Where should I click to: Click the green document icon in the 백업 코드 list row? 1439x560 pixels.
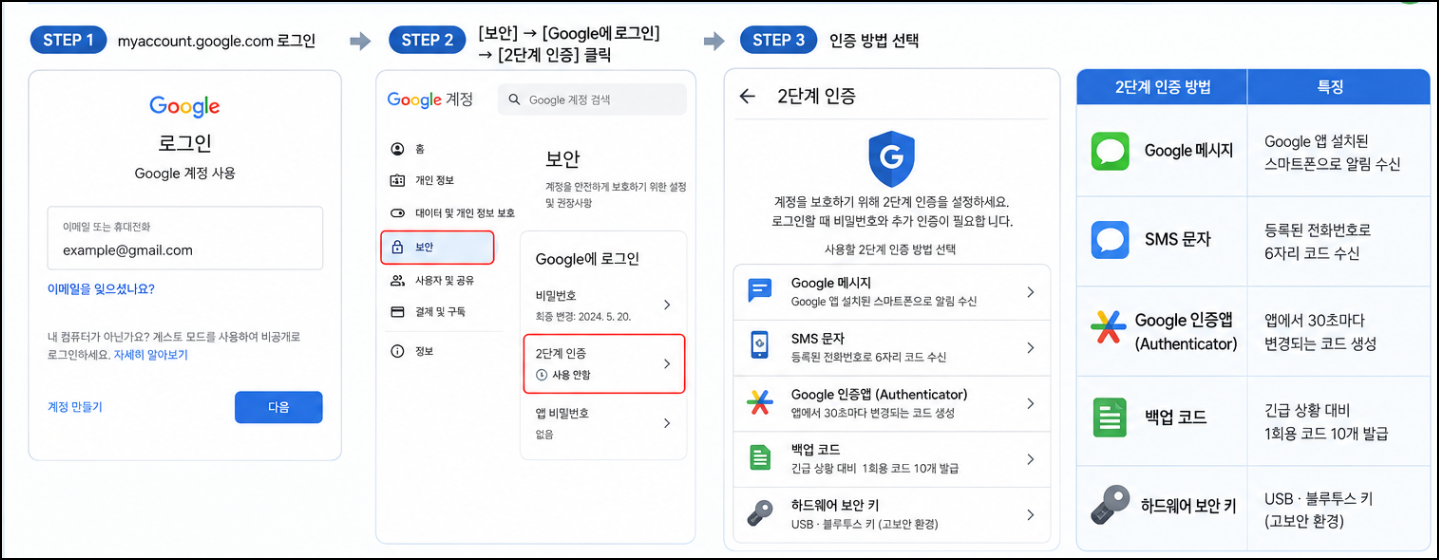tap(760, 458)
